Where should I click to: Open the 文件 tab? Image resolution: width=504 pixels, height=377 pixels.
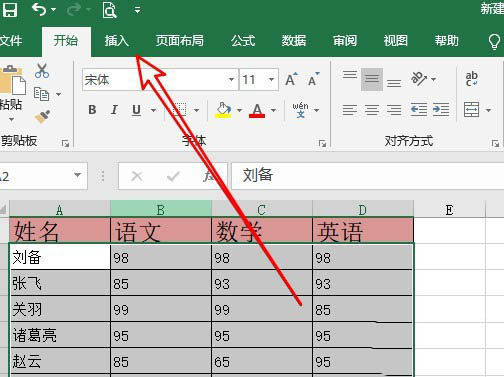coord(10,41)
